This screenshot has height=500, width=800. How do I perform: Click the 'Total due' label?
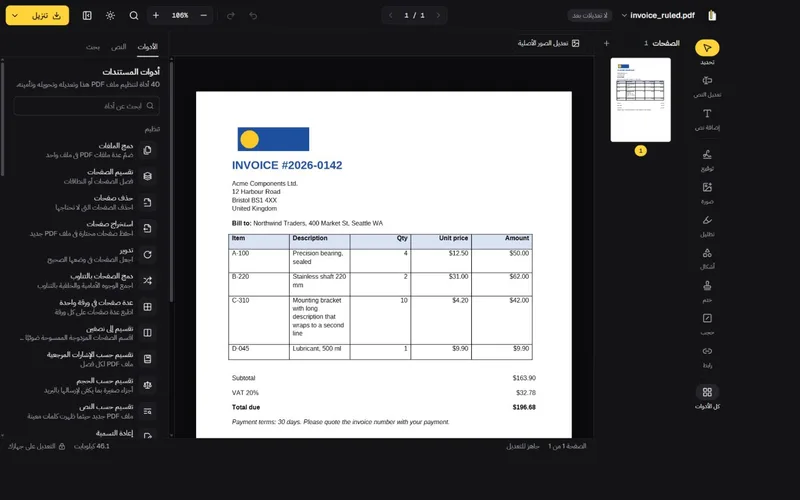click(246, 407)
